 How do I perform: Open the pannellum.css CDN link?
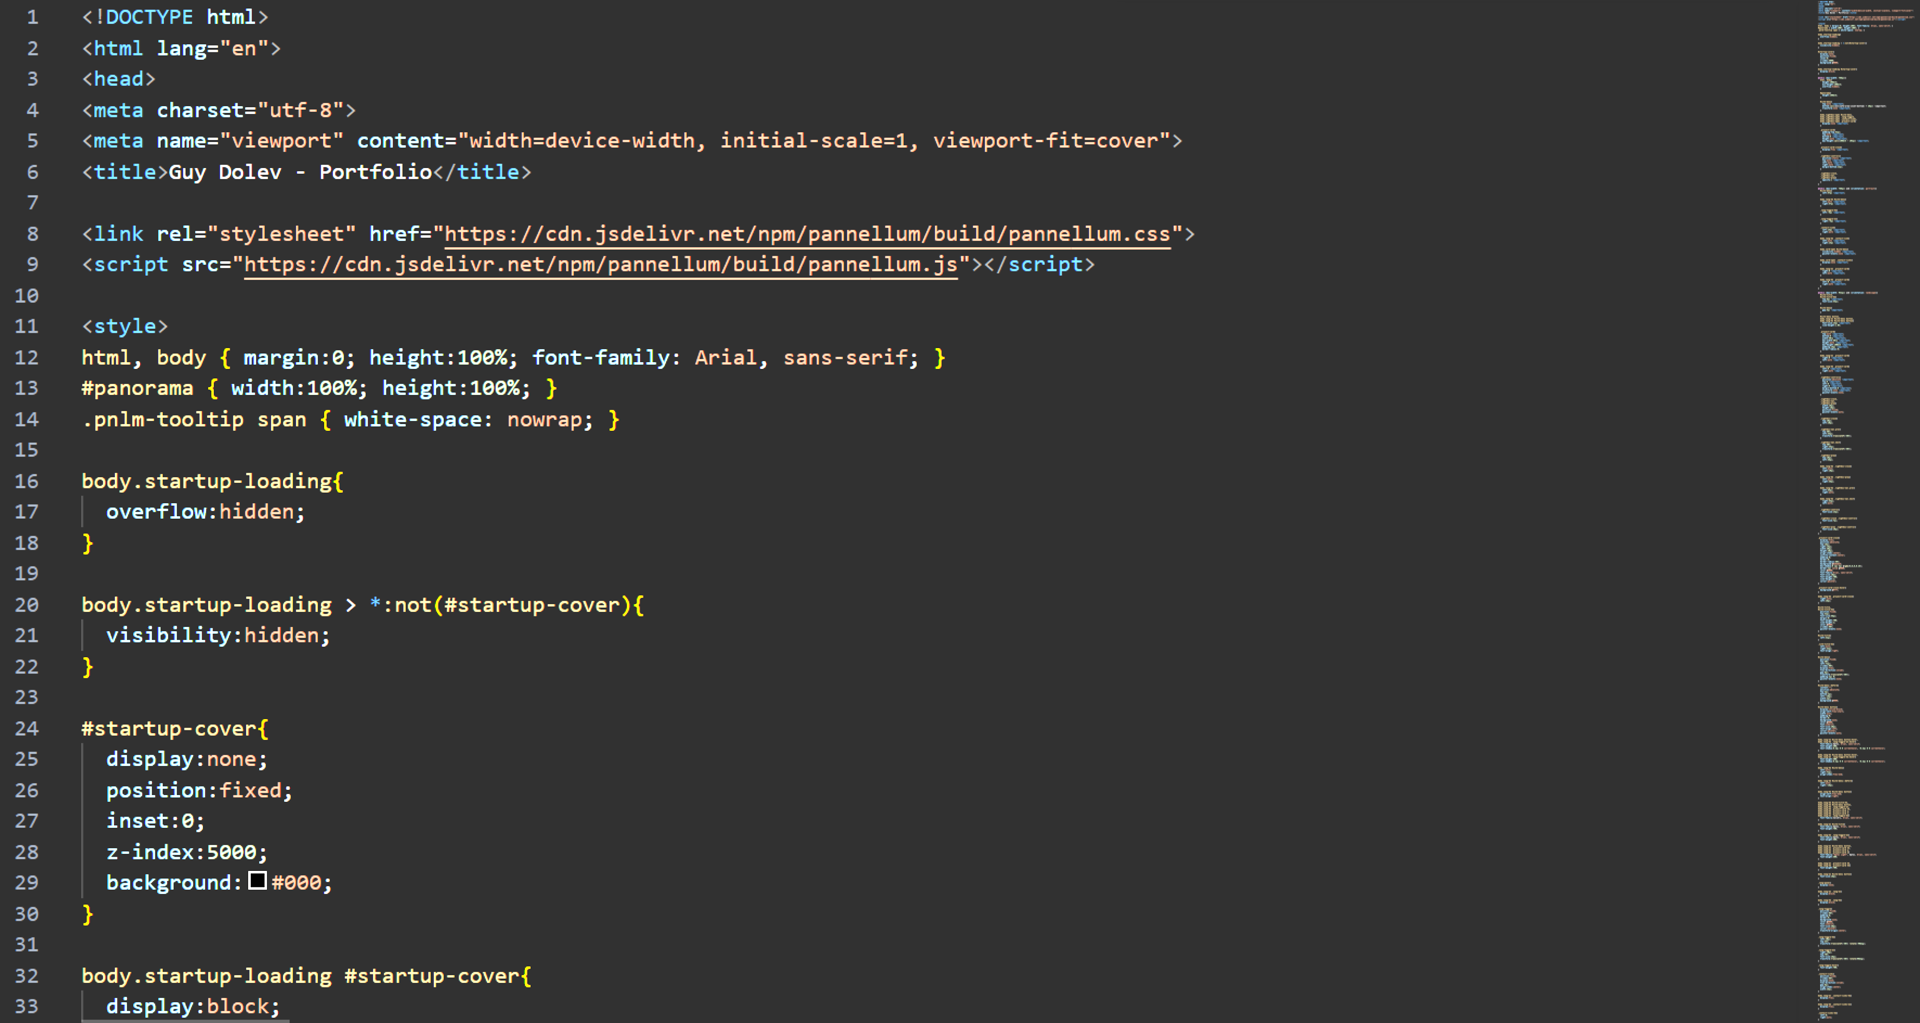pyautogui.click(x=806, y=234)
